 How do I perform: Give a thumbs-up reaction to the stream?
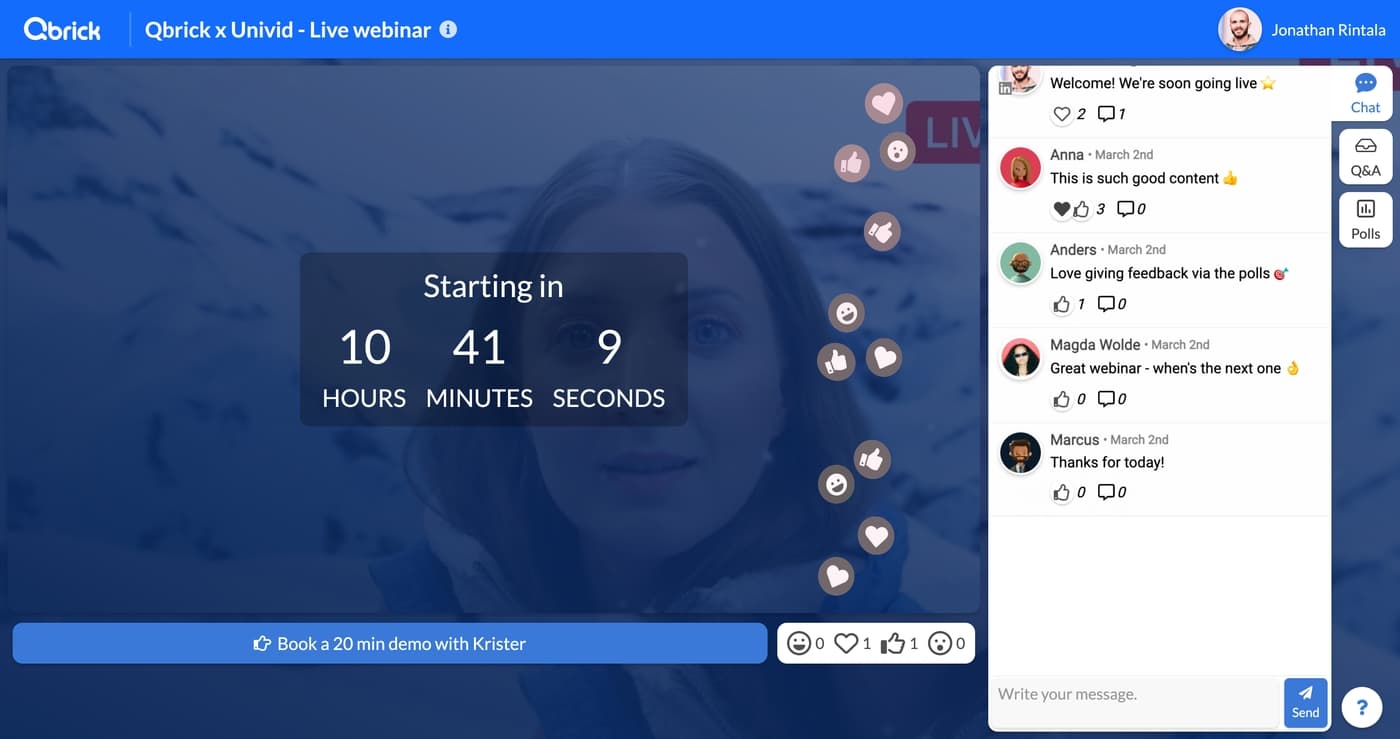coord(891,642)
